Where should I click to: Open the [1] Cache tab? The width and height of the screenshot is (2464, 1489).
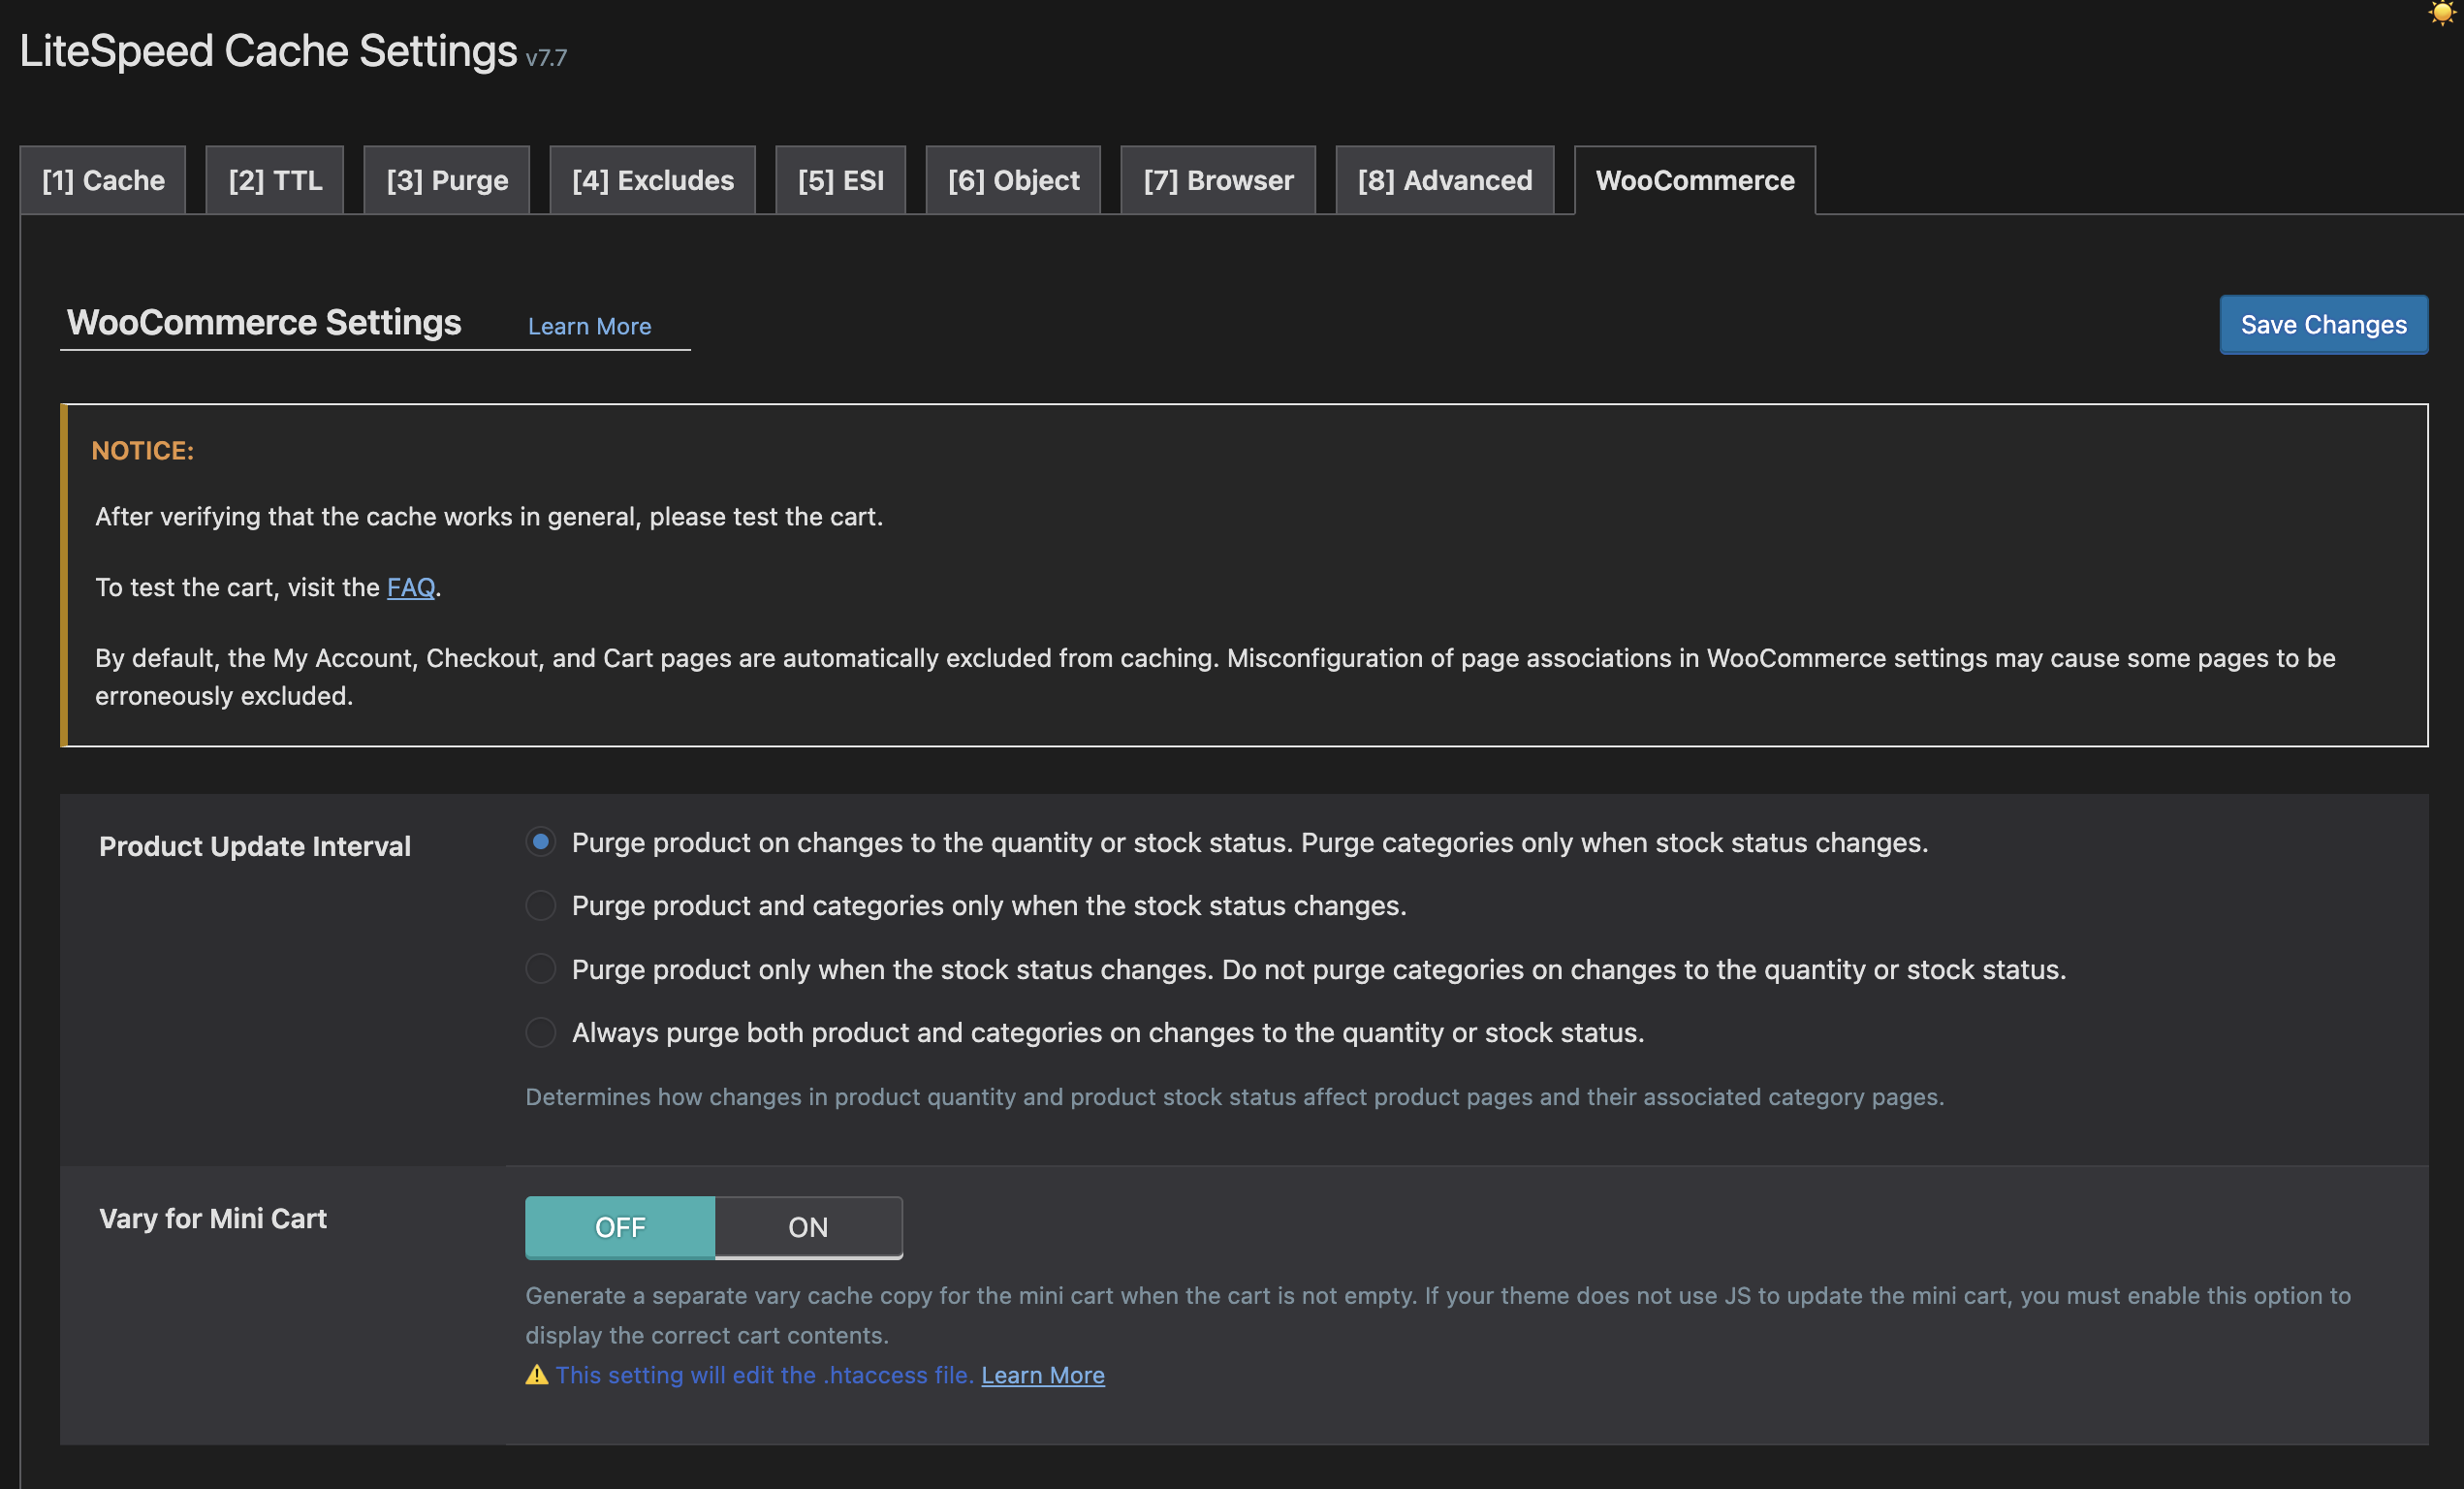click(103, 180)
